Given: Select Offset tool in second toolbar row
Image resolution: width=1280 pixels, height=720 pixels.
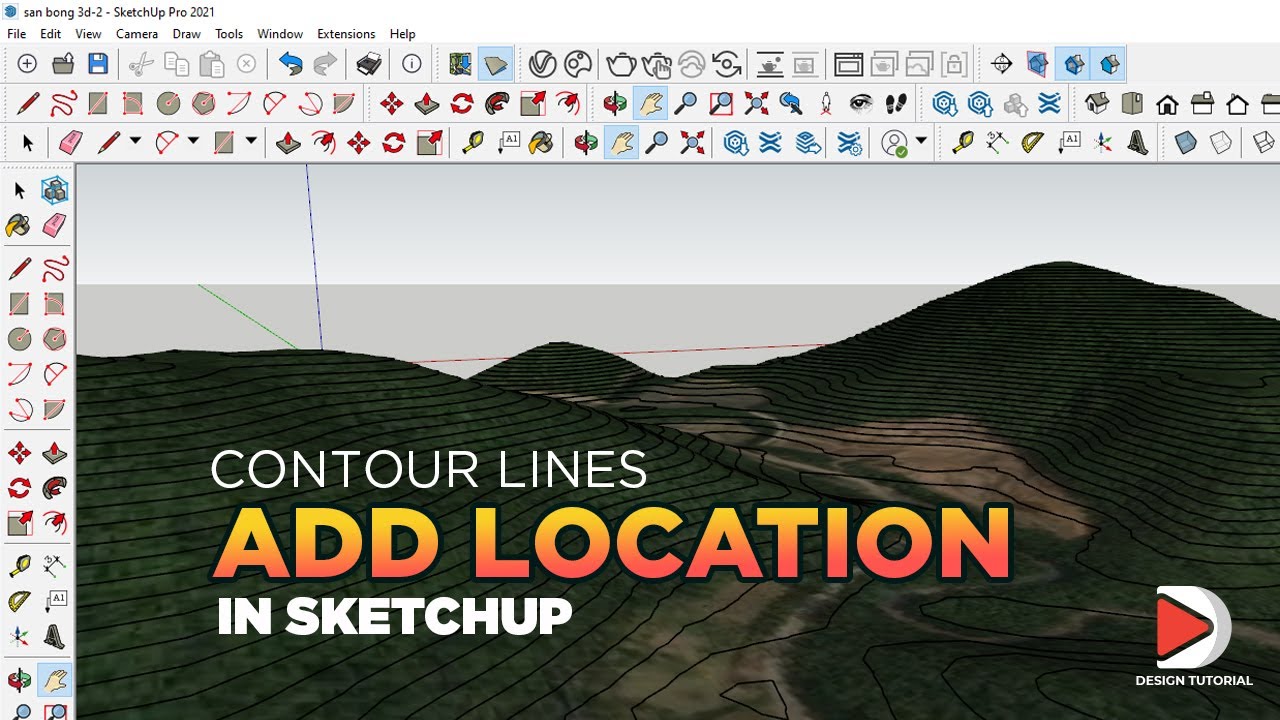Looking at the screenshot, I should click(568, 103).
